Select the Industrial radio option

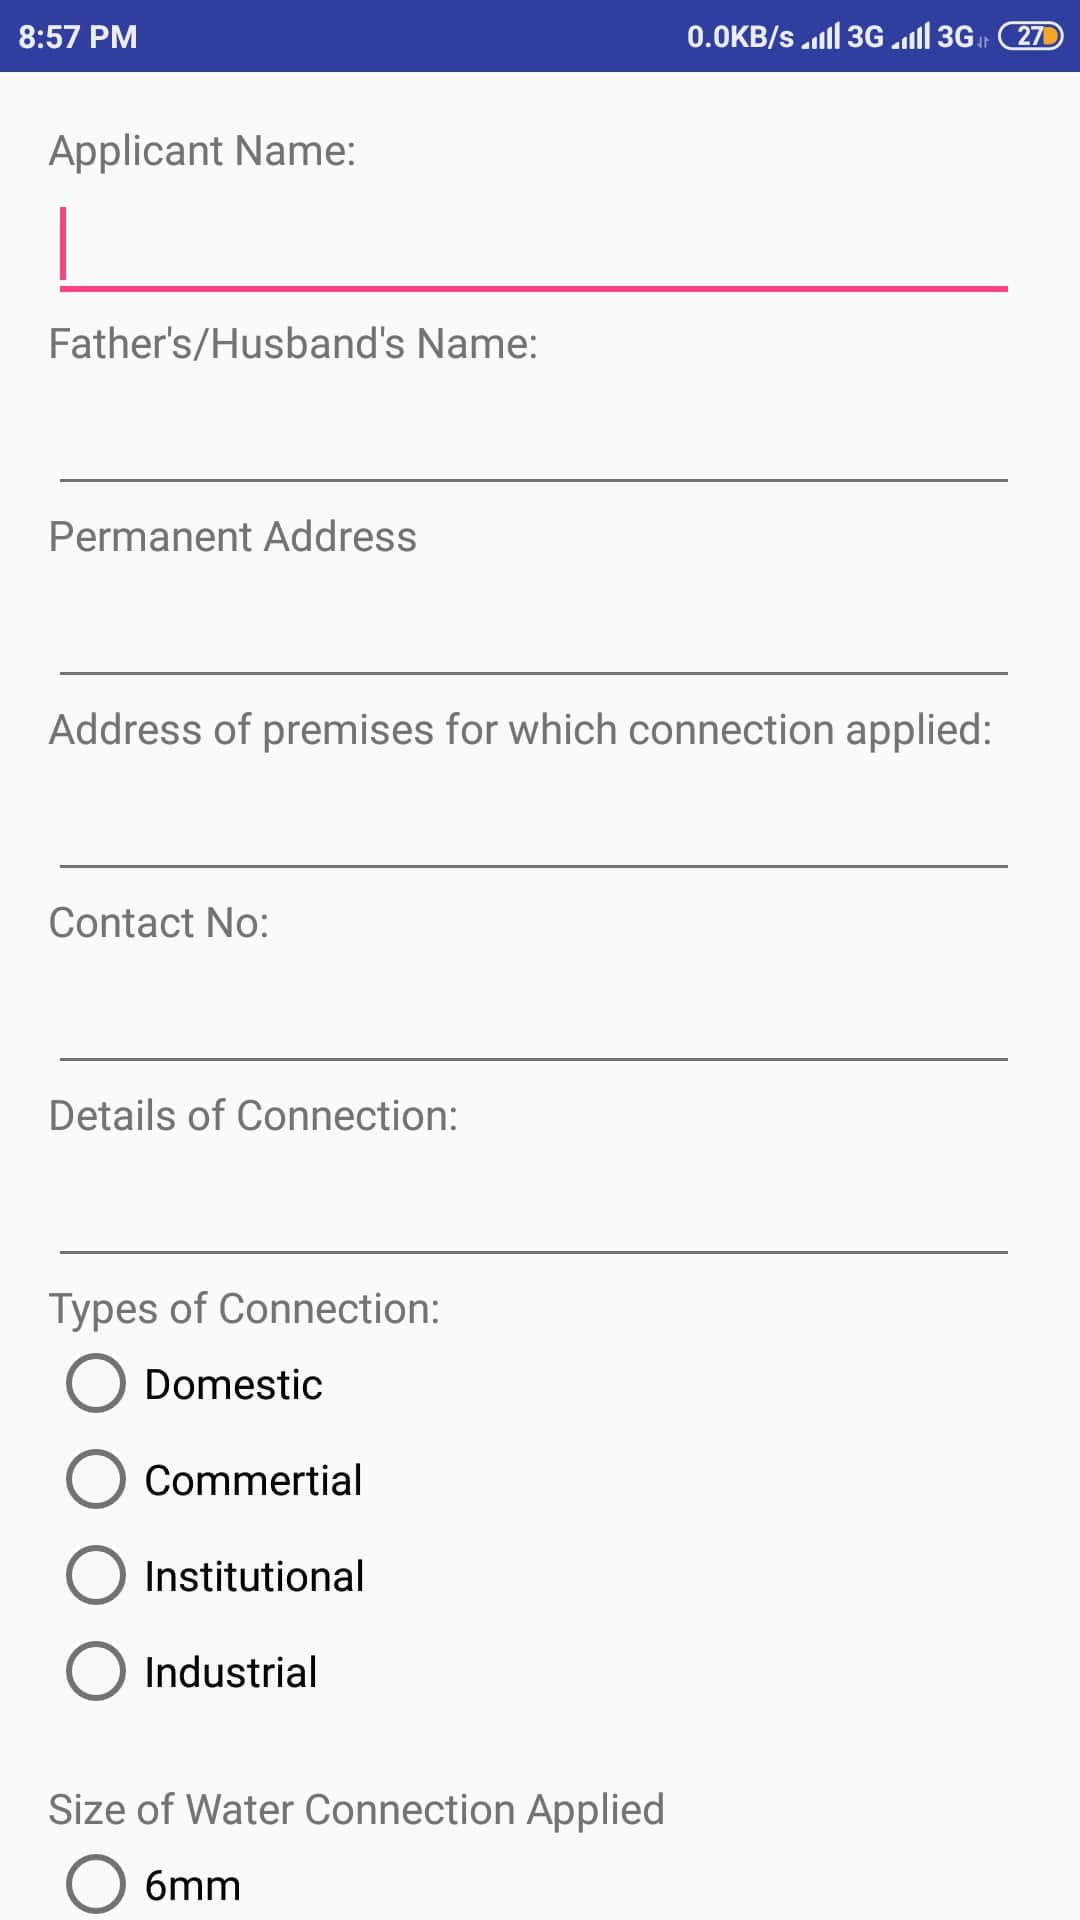(x=96, y=1672)
